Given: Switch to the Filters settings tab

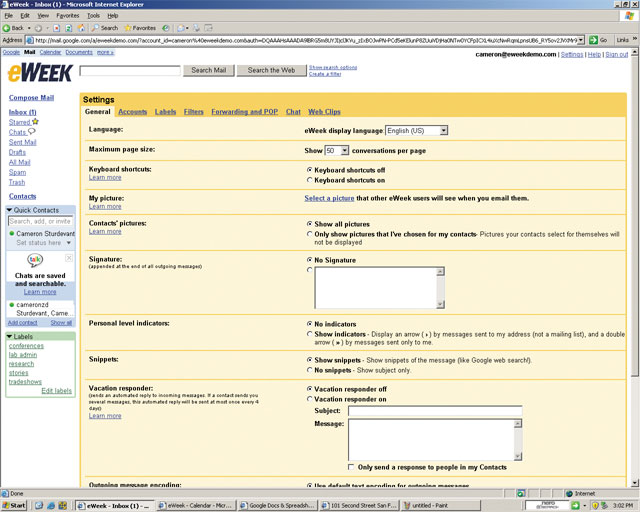Looking at the screenshot, I should [x=193, y=111].
